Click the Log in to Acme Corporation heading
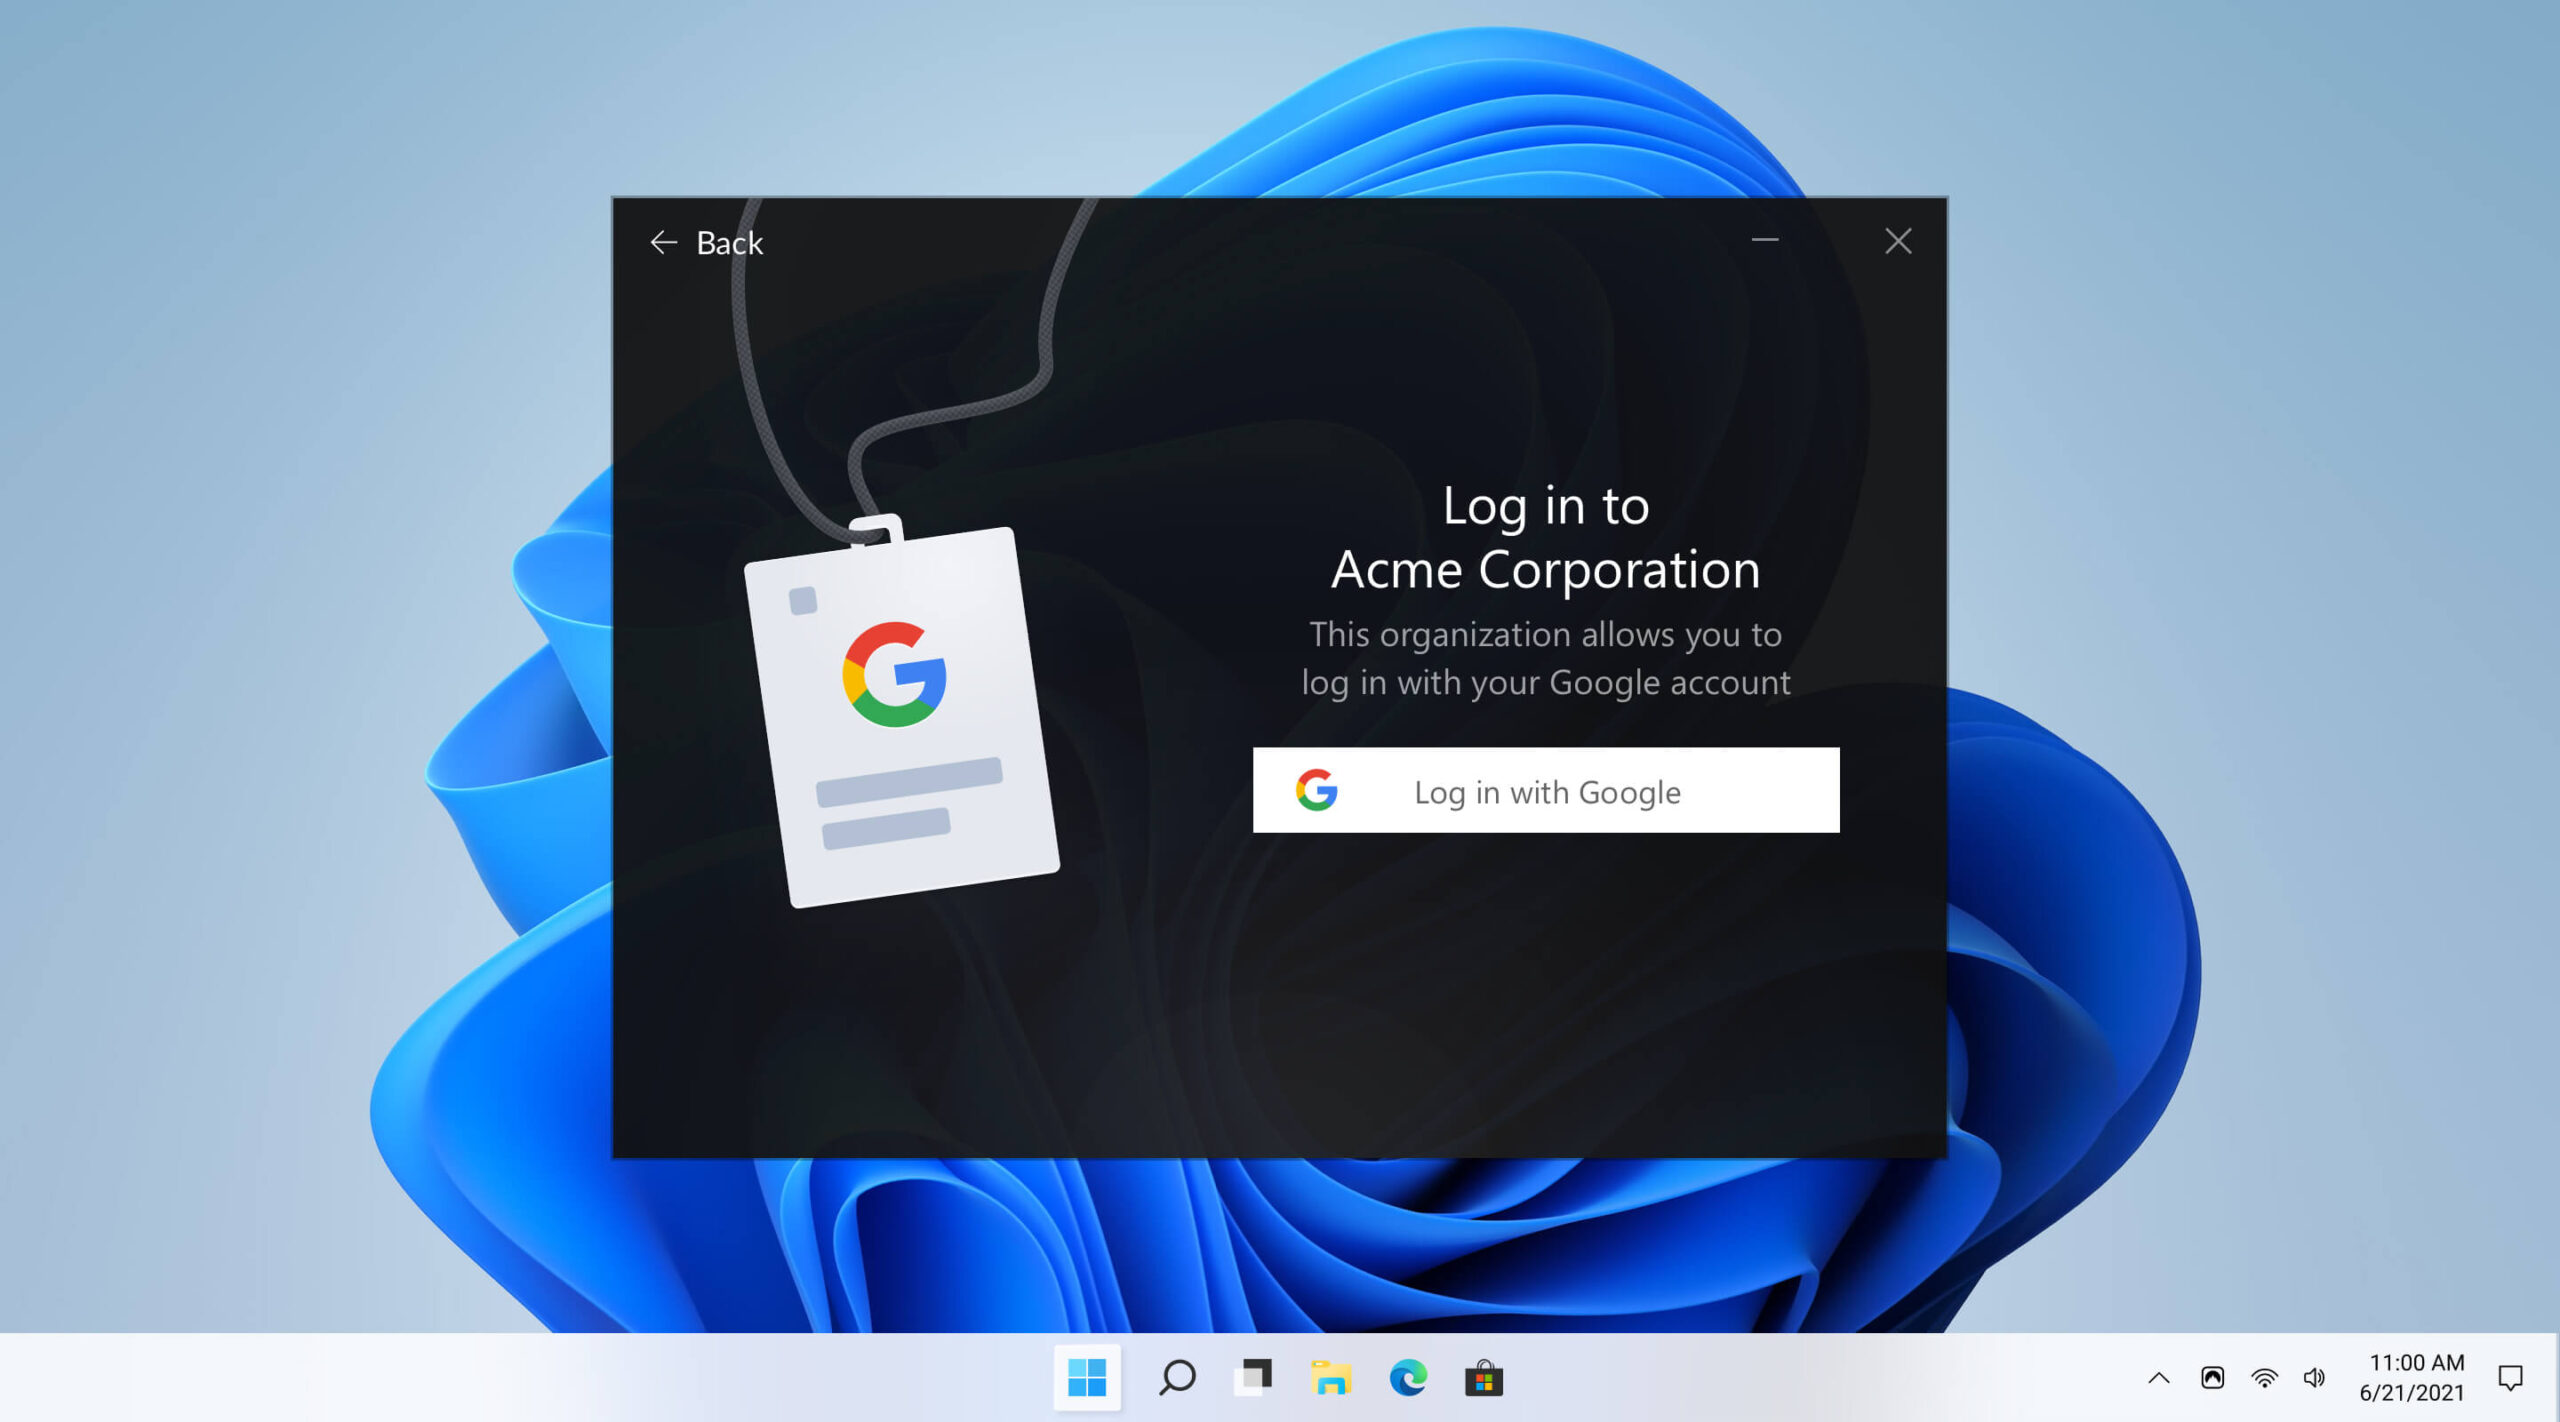This screenshot has height=1422, width=2560. click(x=1545, y=538)
